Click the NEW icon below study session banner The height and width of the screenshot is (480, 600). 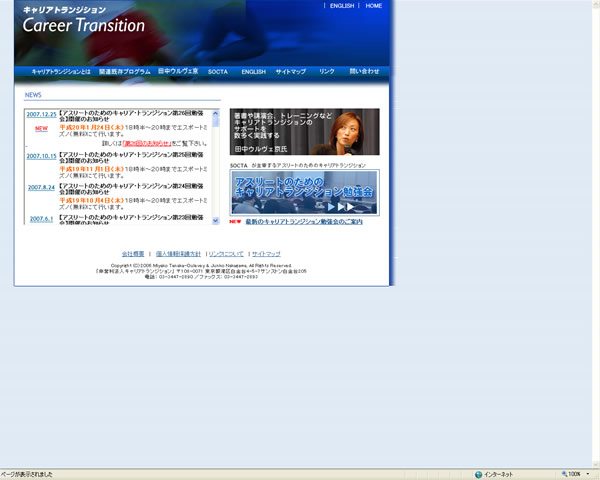[x=235, y=222]
